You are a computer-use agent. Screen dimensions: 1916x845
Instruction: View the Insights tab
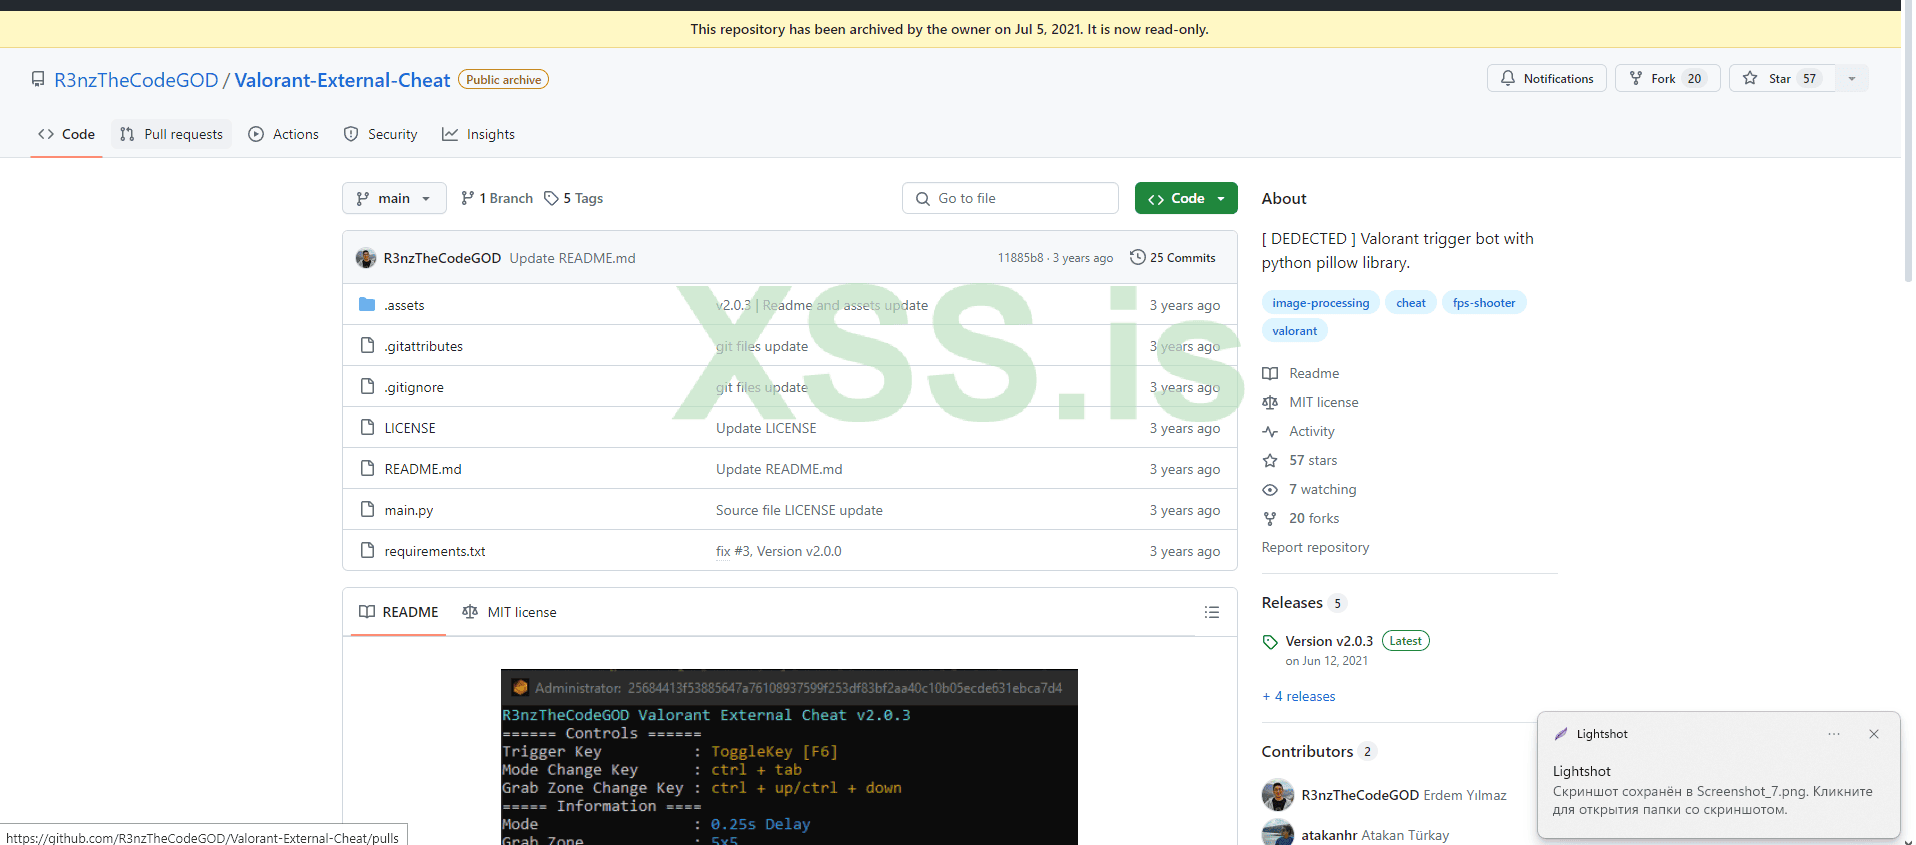[478, 134]
